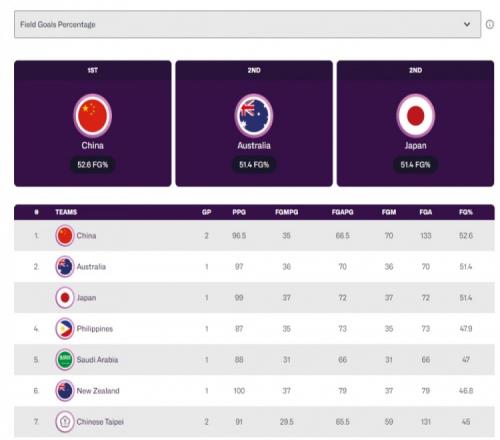Open the 2nd place Japan card
The image size is (500, 440).
415,123
